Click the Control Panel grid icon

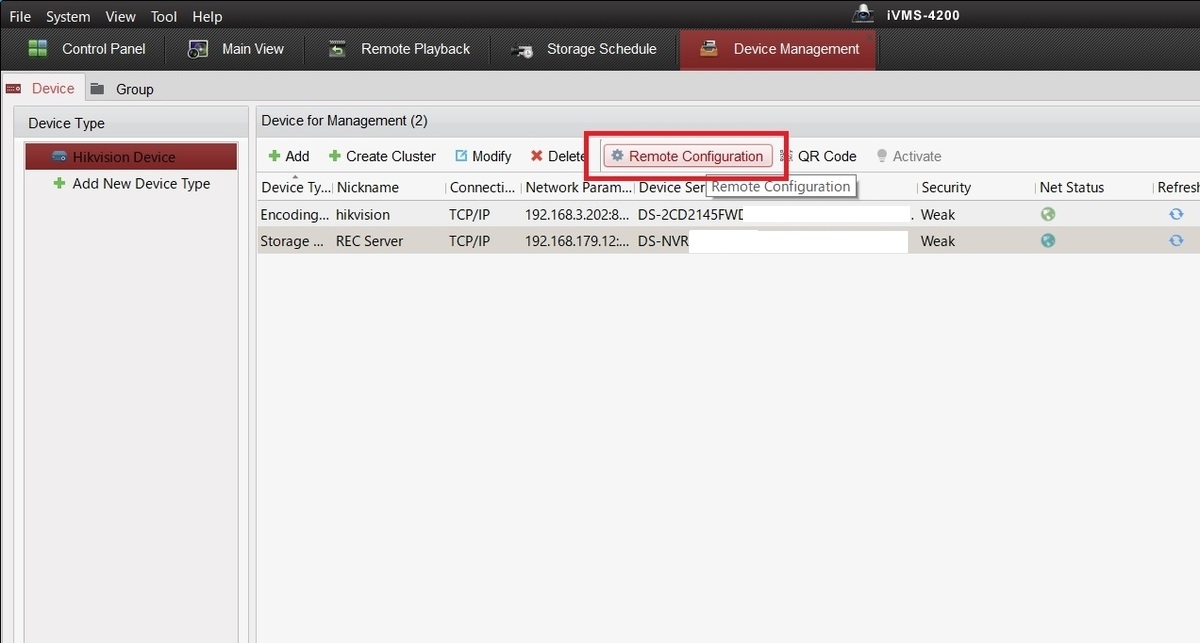coord(38,48)
